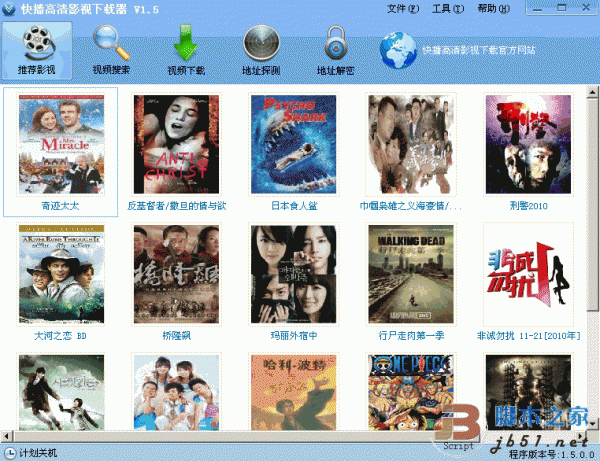
Task: Select the 中国枭雄之义海豪情 poster
Action: 411,144
